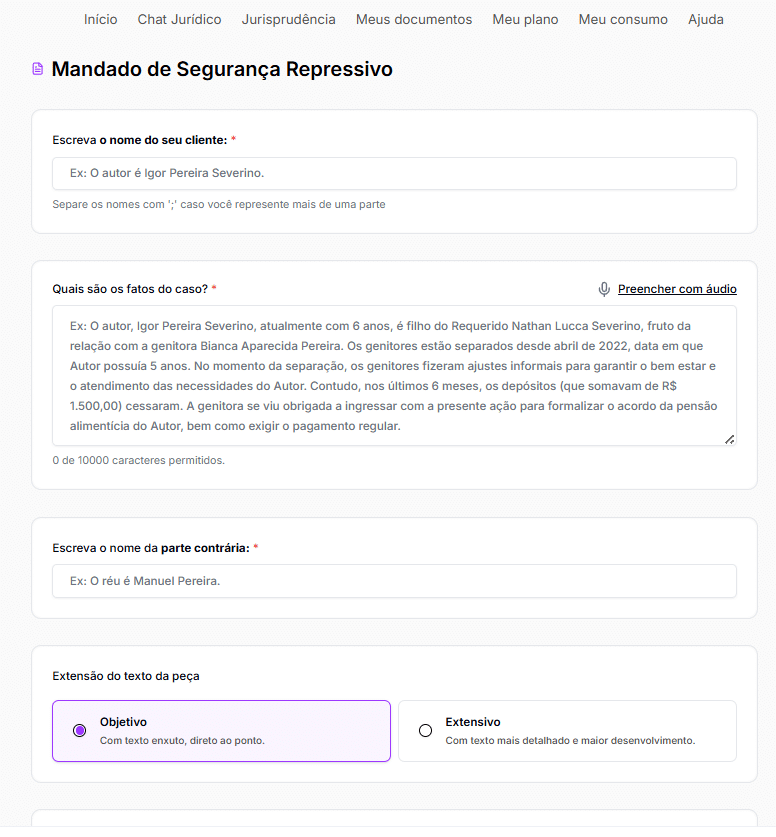
Task: Click the Preencher com áudio link
Action: 677,288
